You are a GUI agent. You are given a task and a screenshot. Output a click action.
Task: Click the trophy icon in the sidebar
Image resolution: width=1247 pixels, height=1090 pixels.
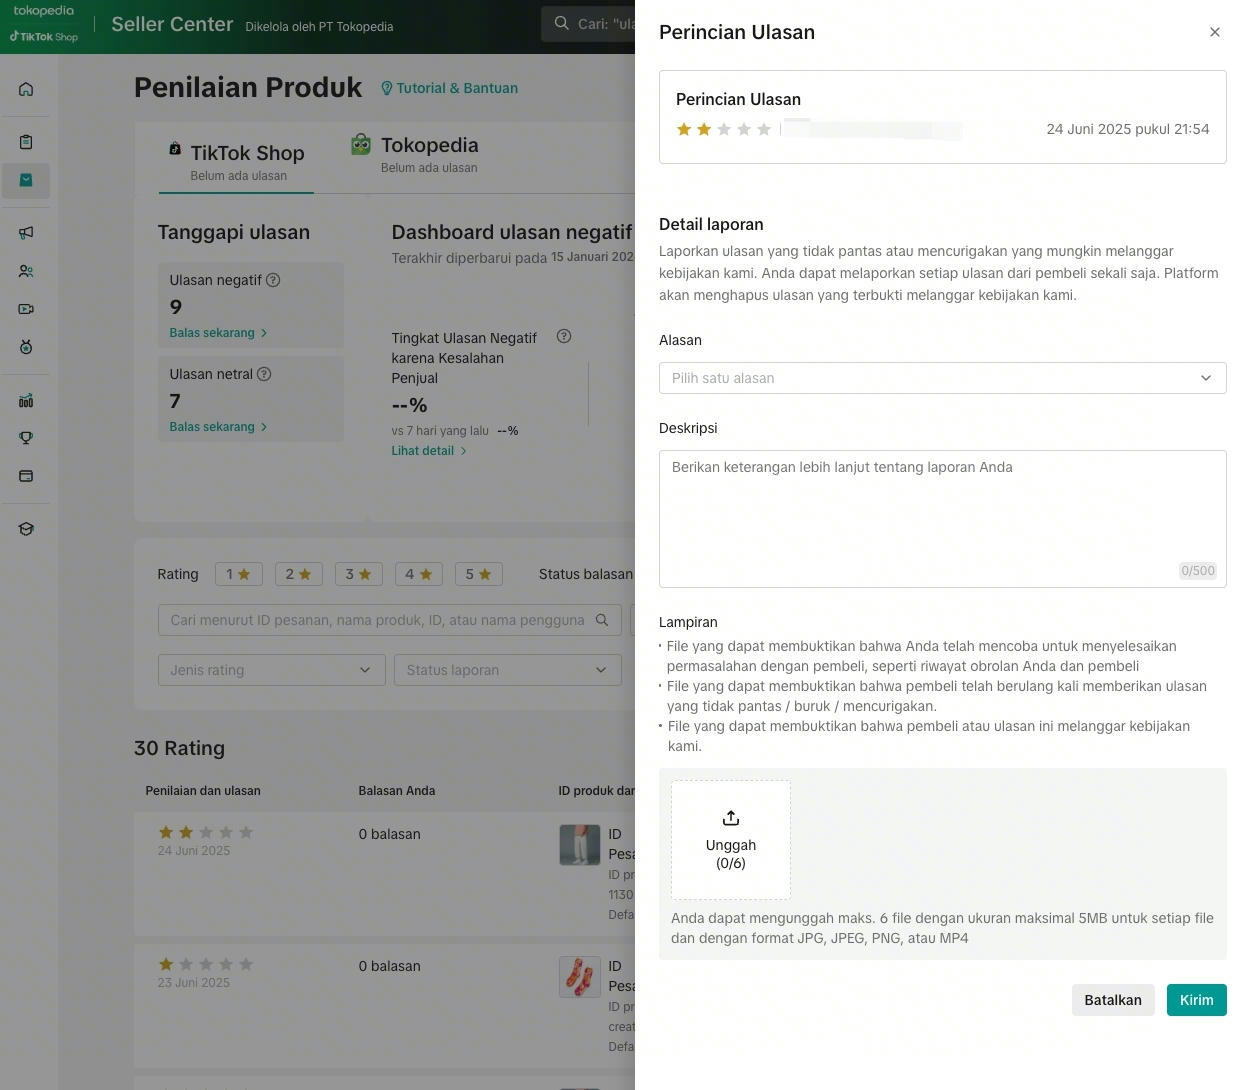pyautogui.click(x=26, y=438)
